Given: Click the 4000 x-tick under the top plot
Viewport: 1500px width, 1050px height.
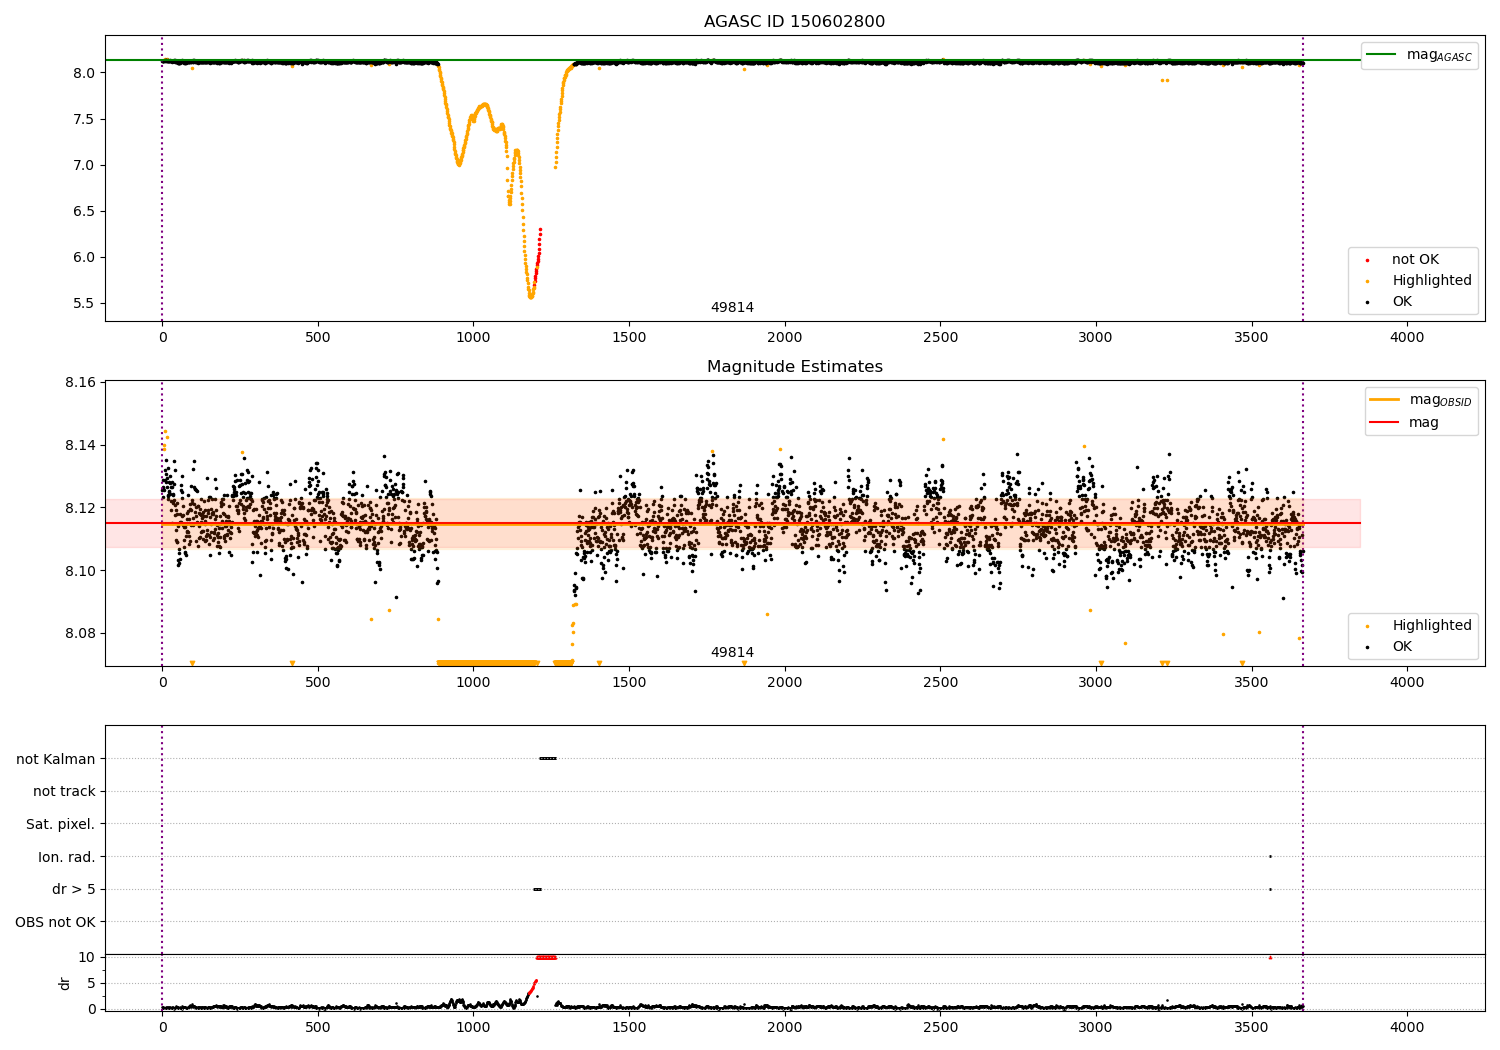Looking at the screenshot, I should tap(1407, 337).
